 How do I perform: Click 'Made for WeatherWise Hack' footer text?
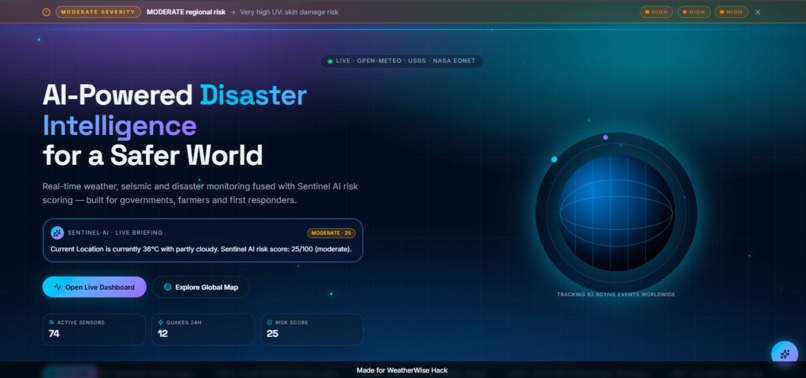point(402,370)
